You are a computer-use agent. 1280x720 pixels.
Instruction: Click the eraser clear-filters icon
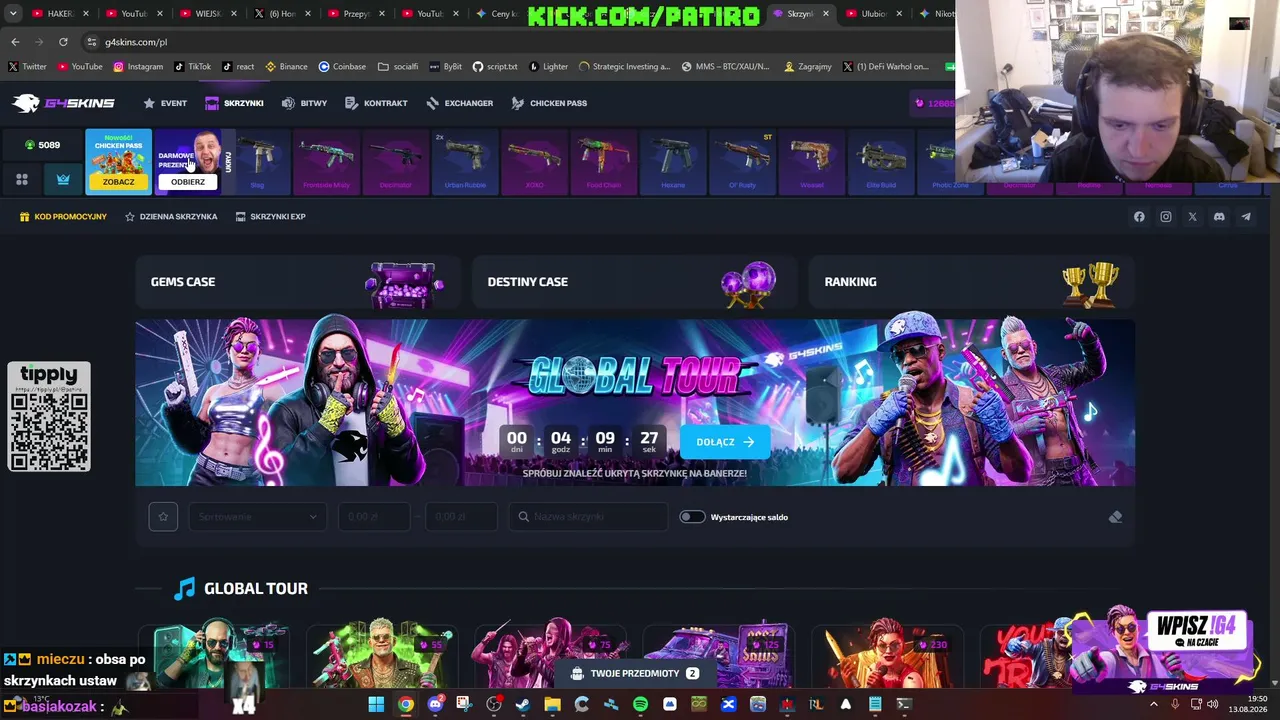(1115, 517)
